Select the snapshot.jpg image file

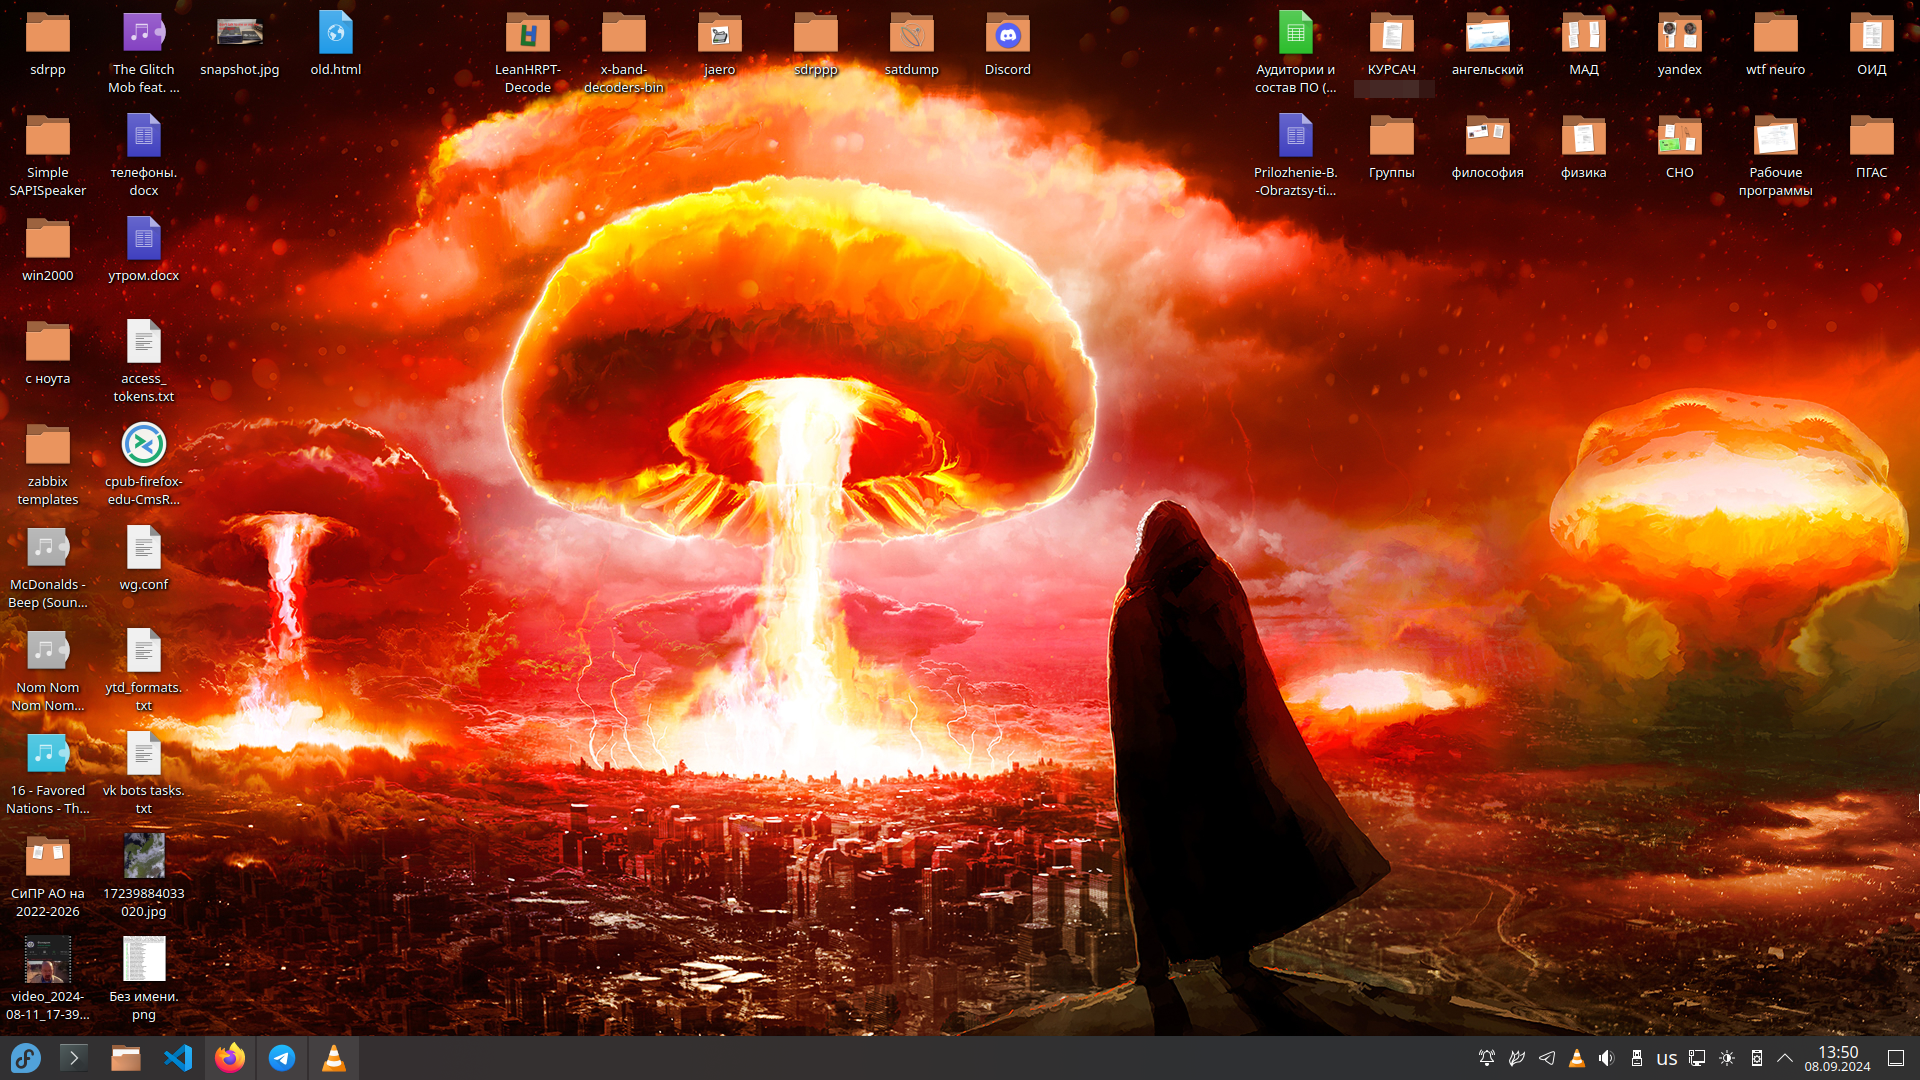[x=240, y=45]
